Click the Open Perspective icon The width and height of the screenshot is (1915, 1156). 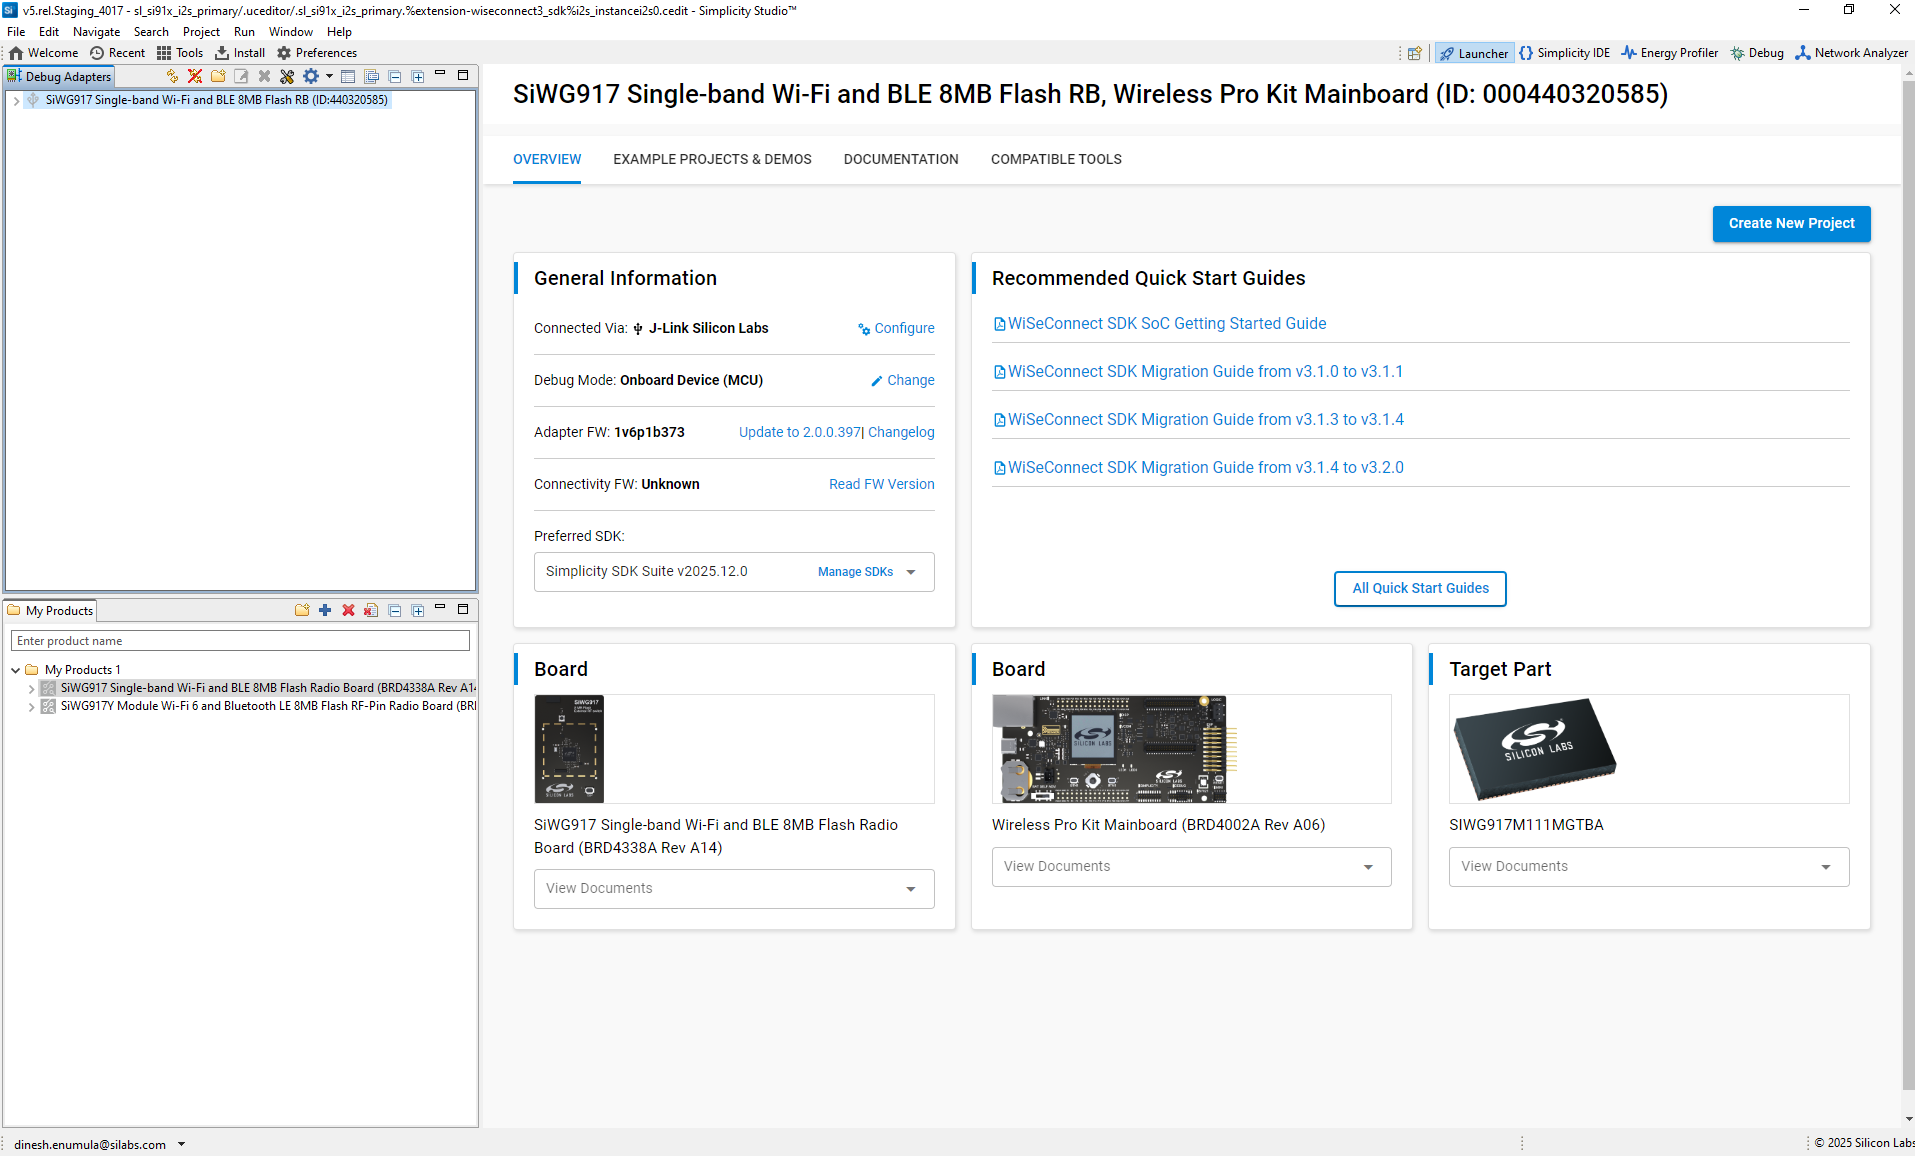1414,53
